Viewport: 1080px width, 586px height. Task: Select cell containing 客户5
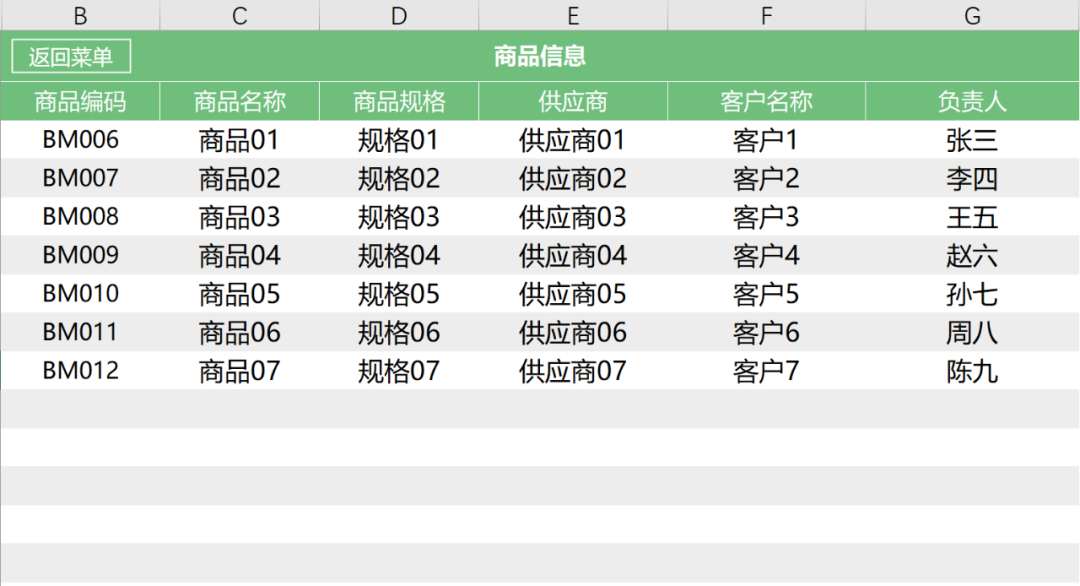click(x=766, y=294)
